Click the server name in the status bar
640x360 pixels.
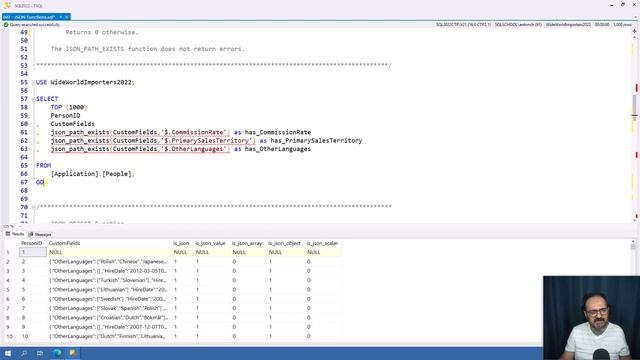point(463,25)
